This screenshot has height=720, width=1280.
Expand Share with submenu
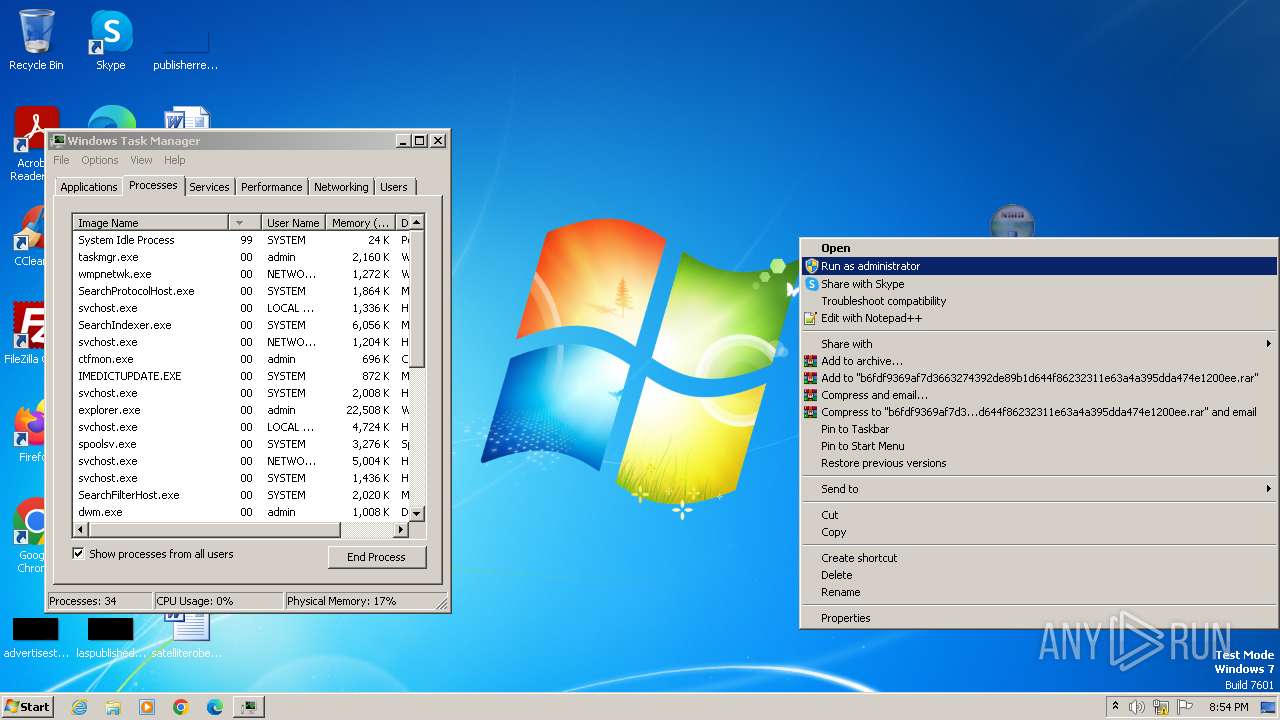tap(1039, 344)
